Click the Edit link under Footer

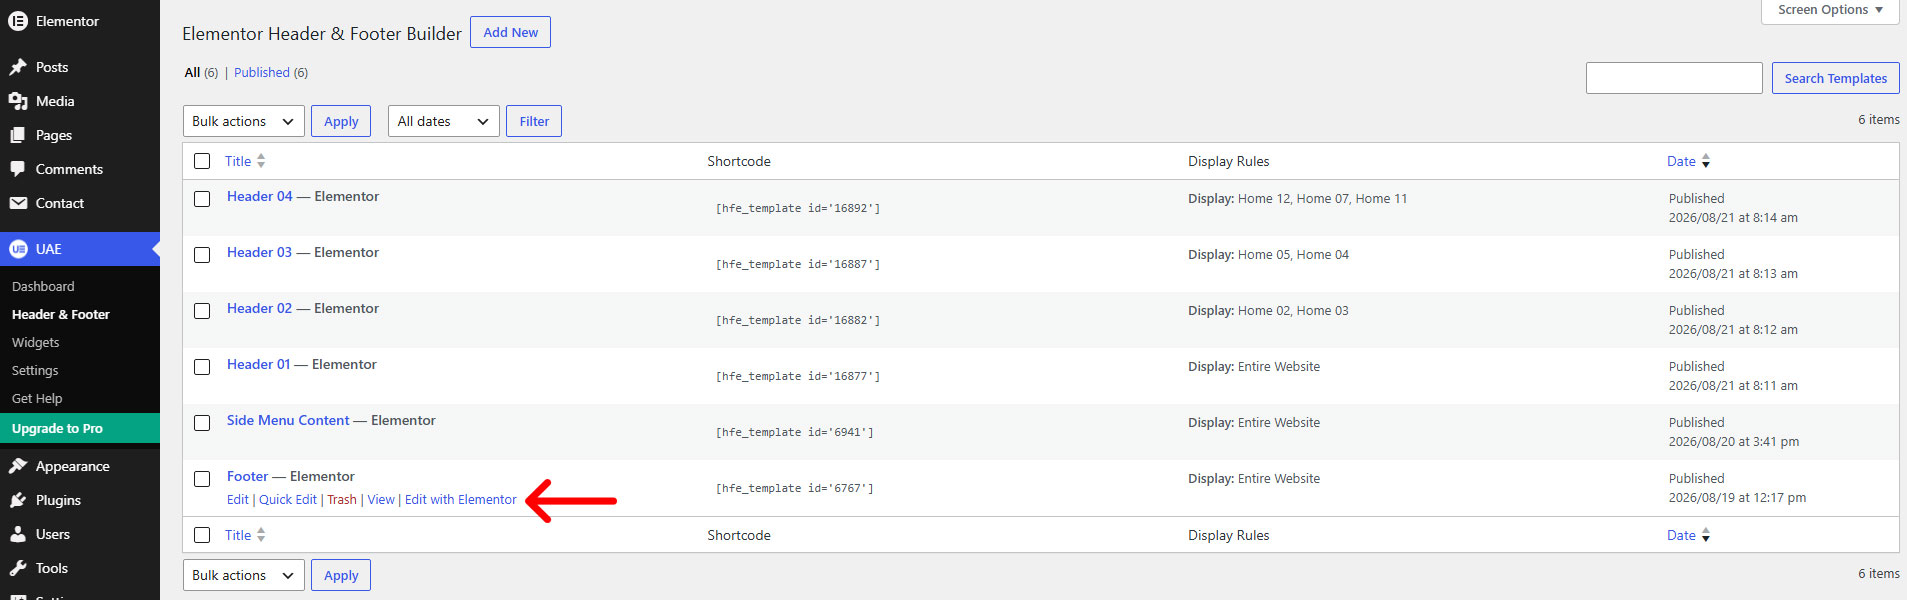[x=237, y=499]
